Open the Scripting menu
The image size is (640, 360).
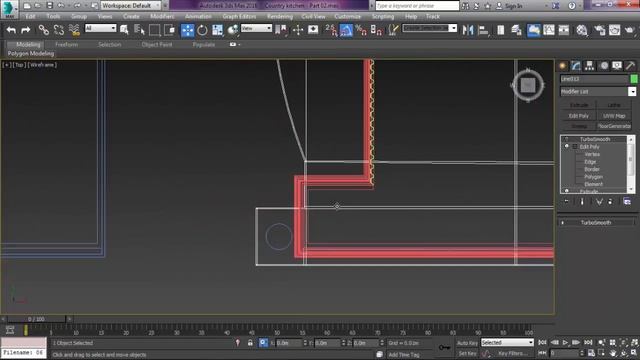click(383, 16)
